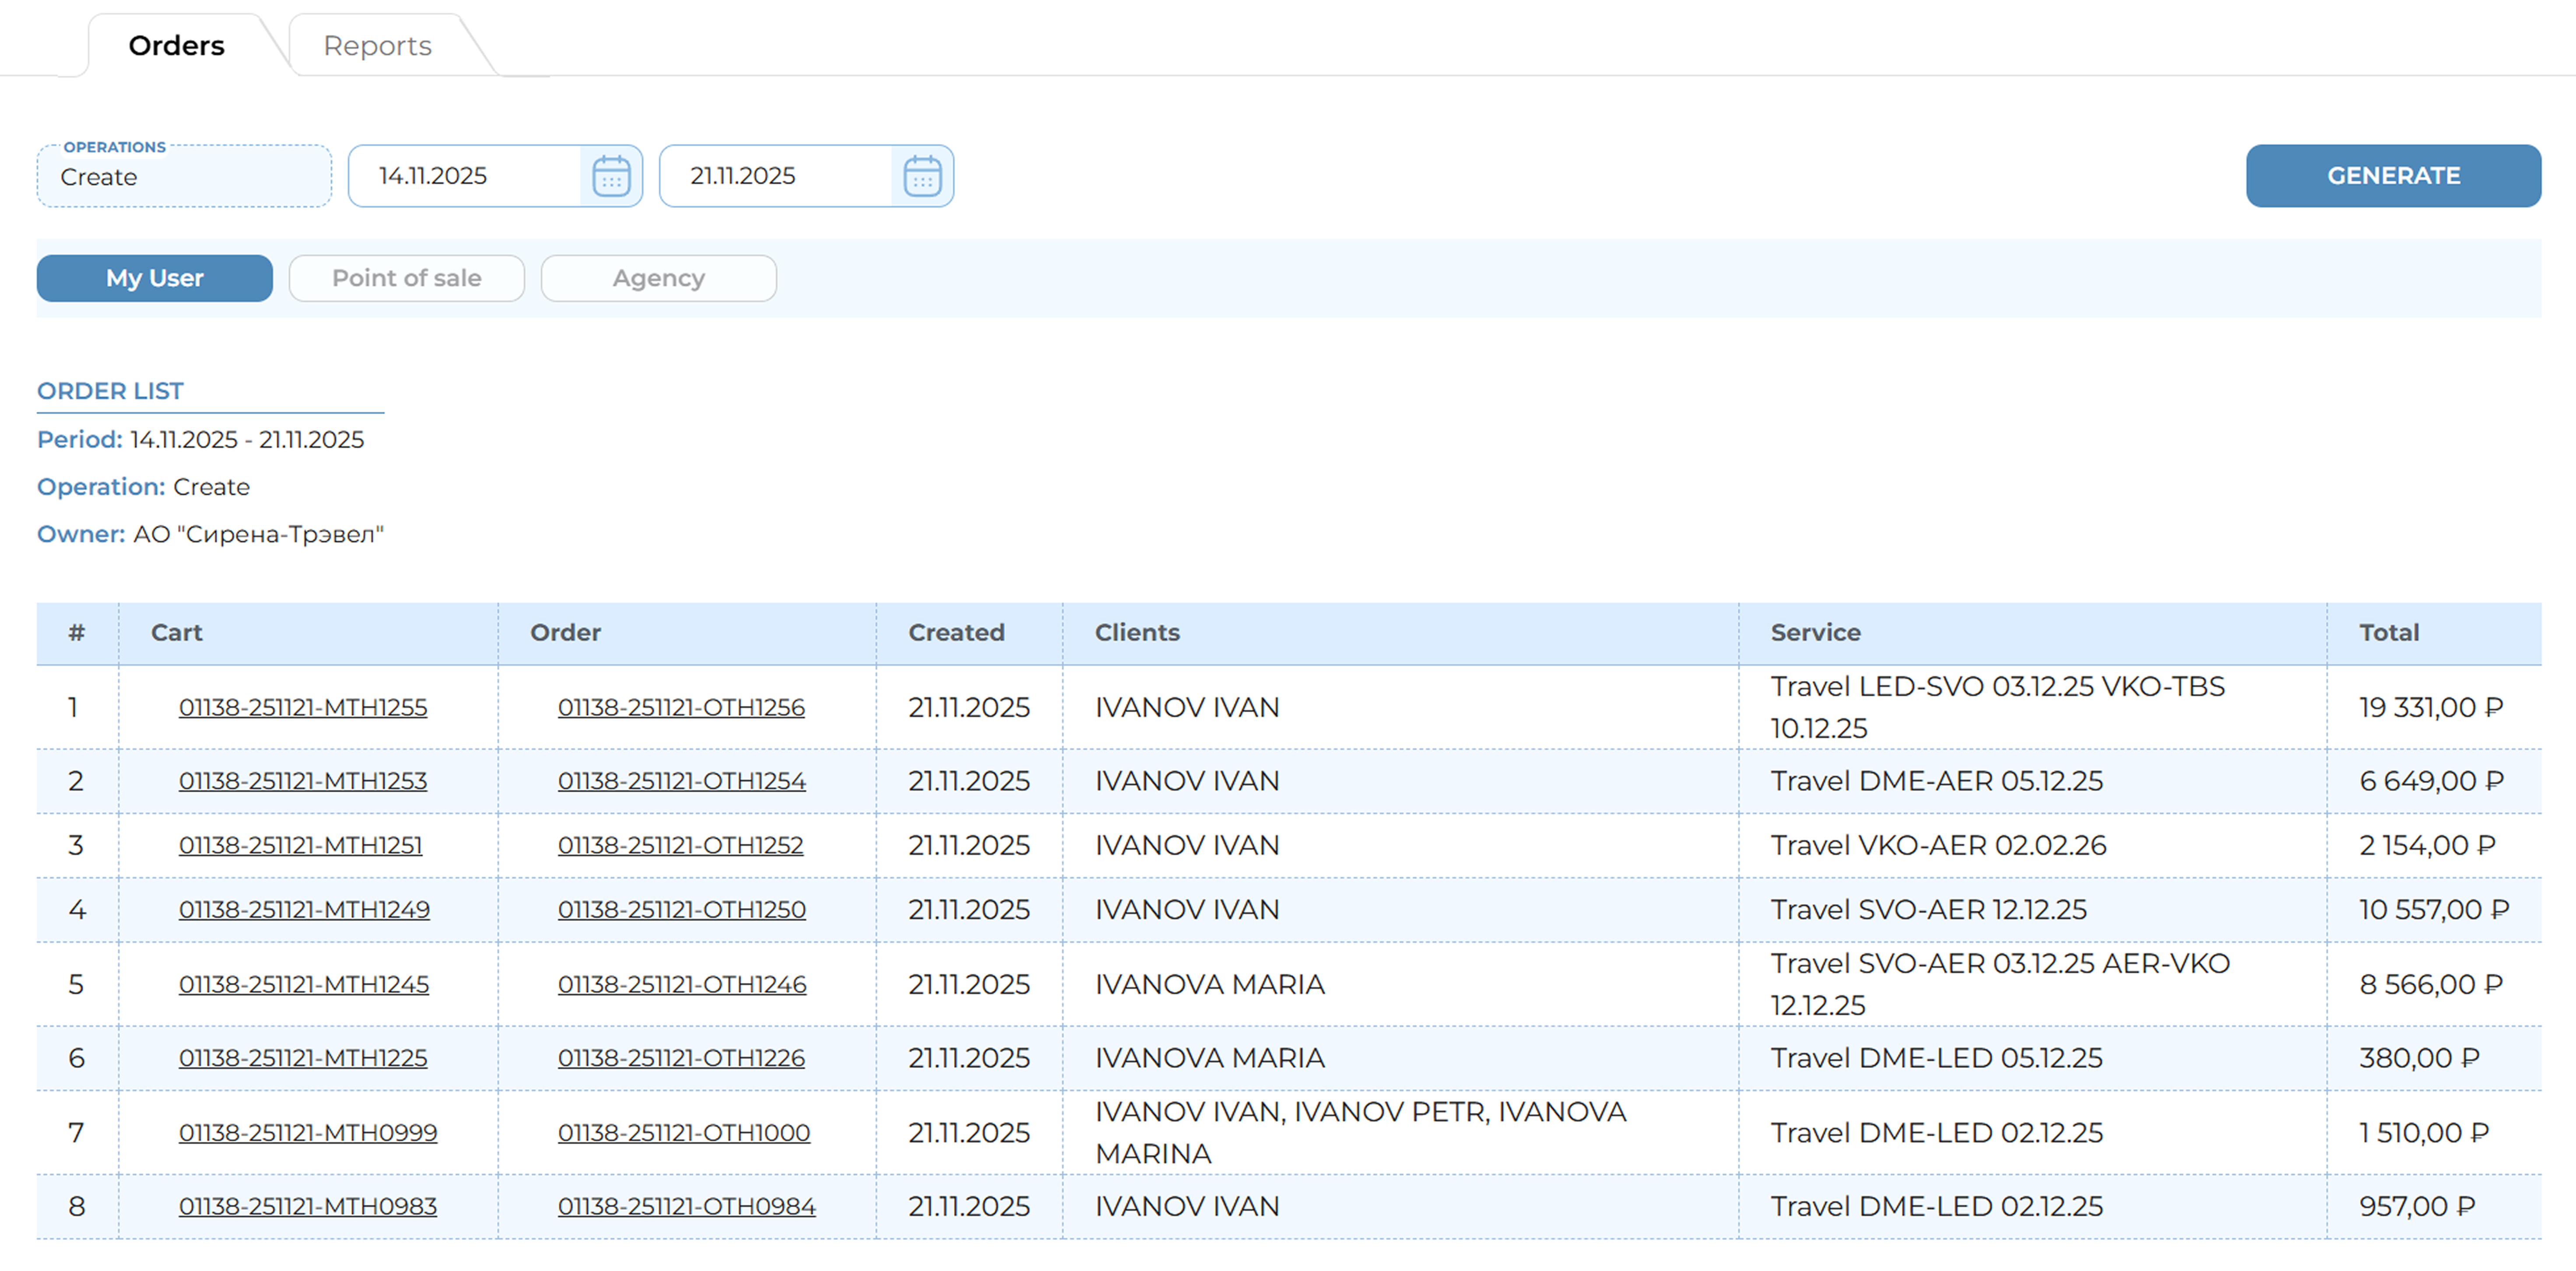Select the My User filter
This screenshot has height=1271, width=2576.
tap(155, 278)
